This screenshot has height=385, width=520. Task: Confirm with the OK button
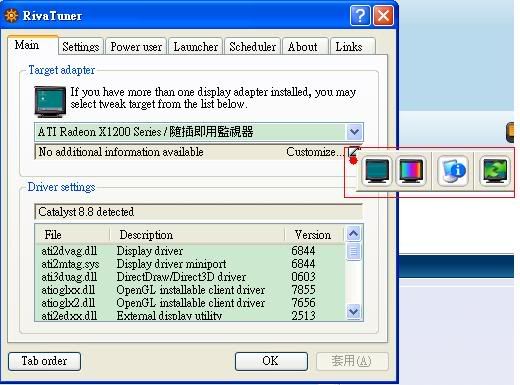[x=271, y=361]
